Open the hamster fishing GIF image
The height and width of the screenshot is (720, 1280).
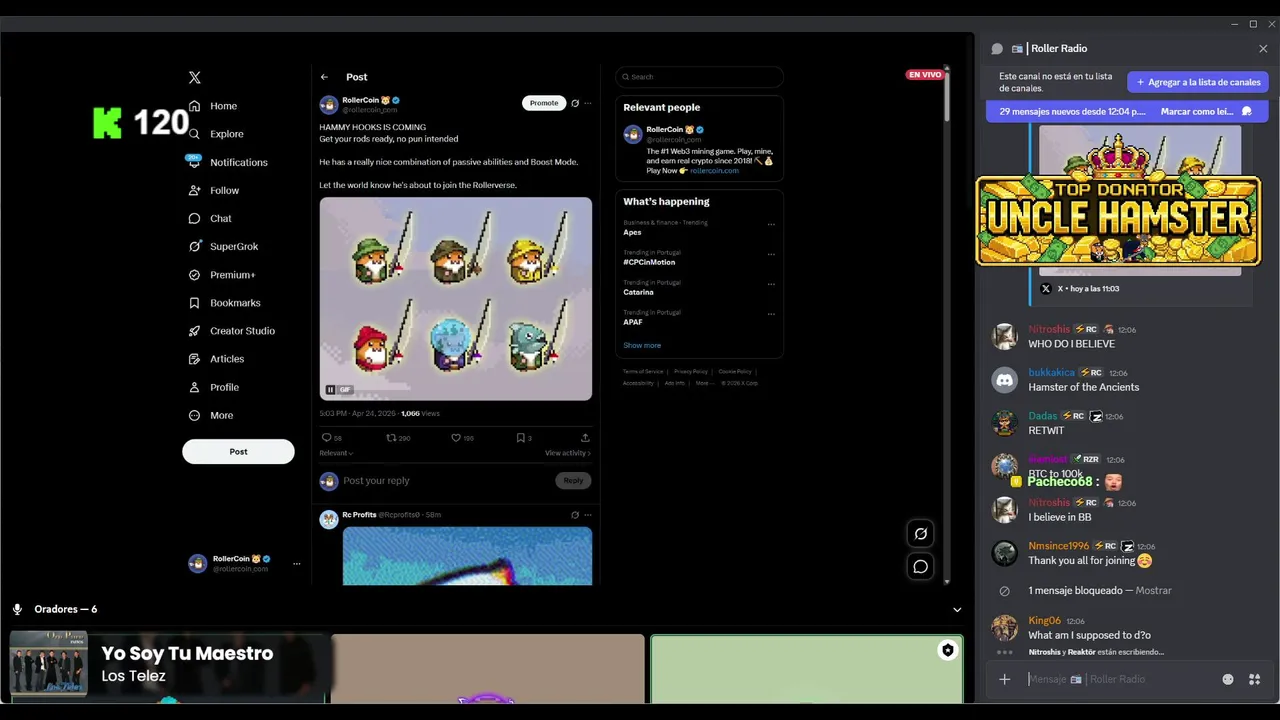click(456, 298)
